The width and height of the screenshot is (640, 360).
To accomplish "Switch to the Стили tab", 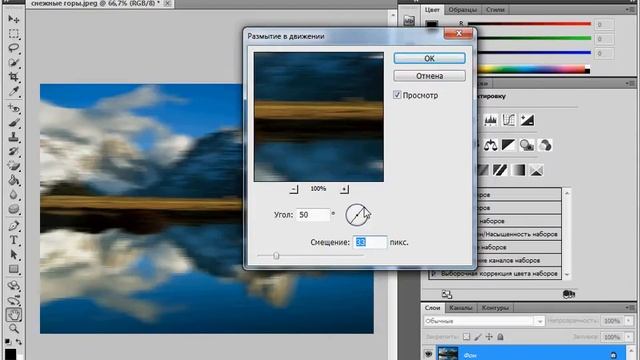I will coord(495,9).
